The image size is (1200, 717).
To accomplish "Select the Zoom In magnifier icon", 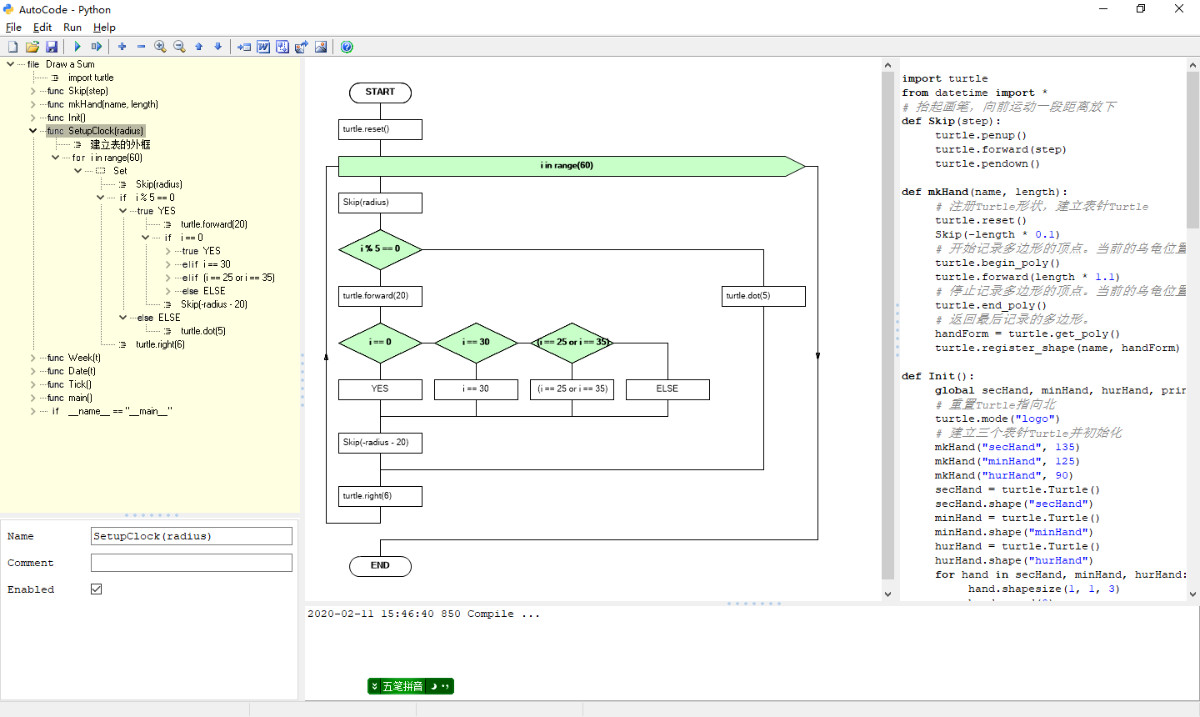I will tap(159, 47).
